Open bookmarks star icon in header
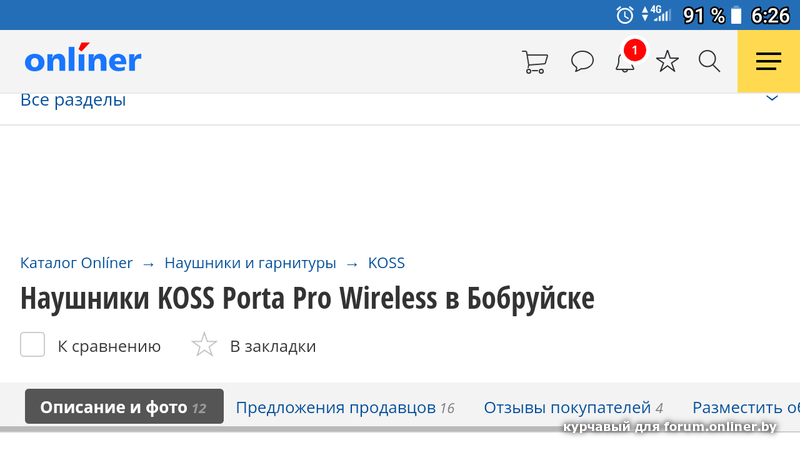 pos(667,62)
